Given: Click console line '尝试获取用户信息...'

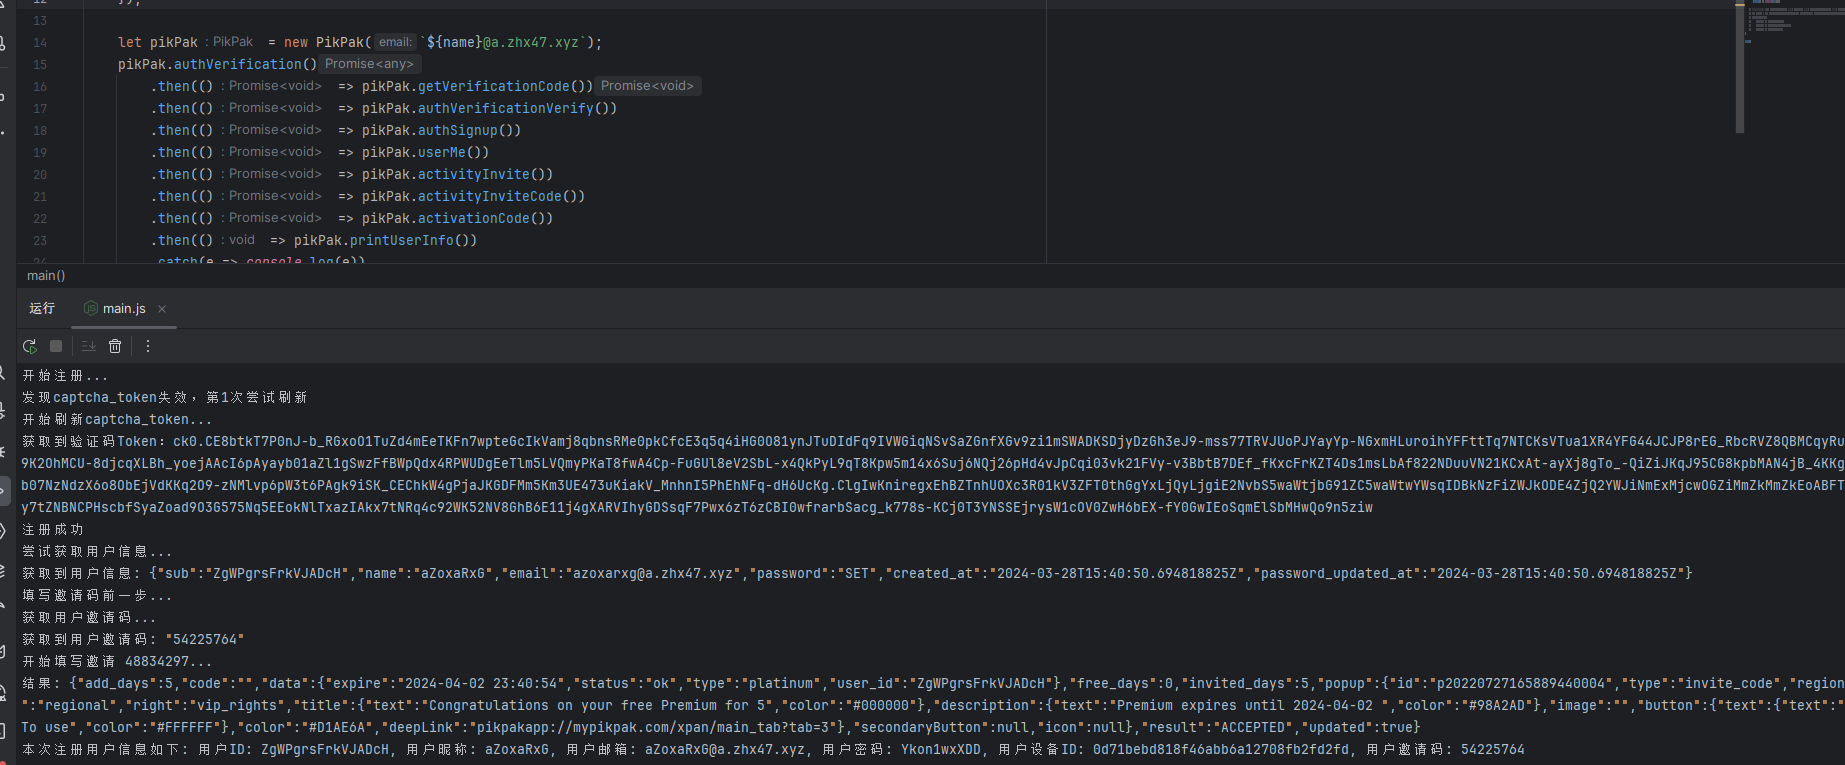Looking at the screenshot, I should pyautogui.click(x=97, y=552).
